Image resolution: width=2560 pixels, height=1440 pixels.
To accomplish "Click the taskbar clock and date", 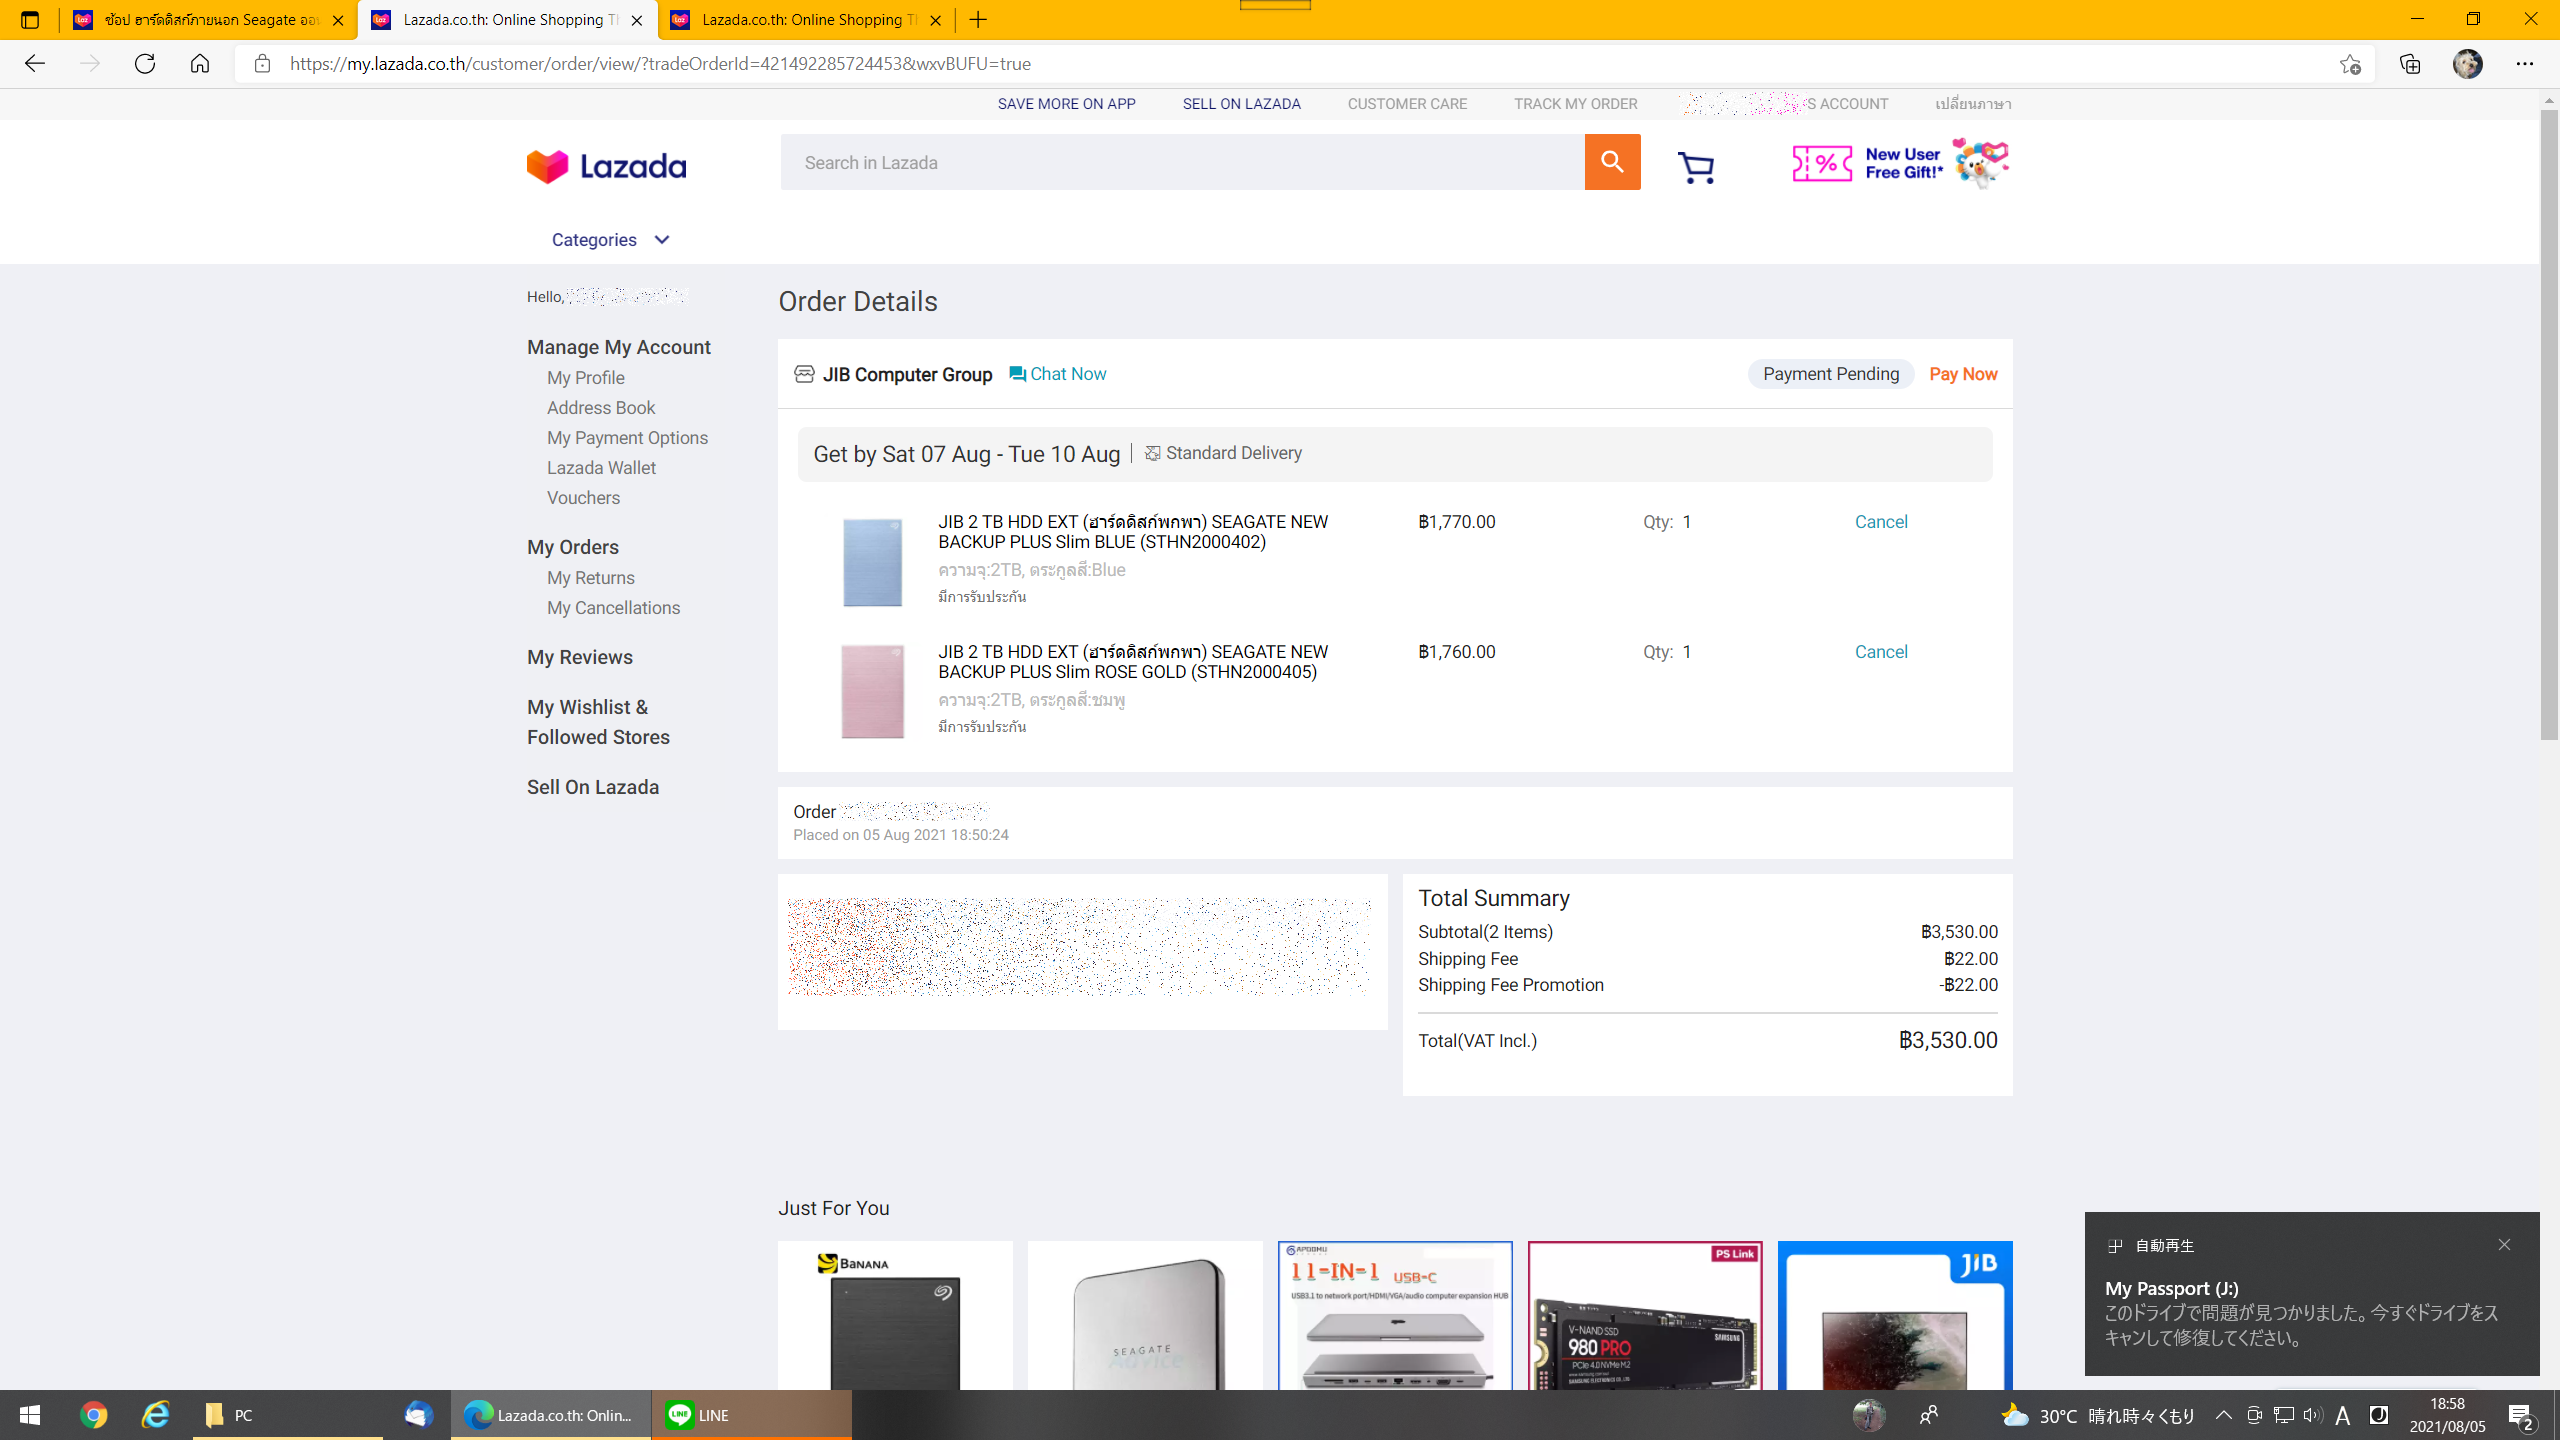I will [x=2447, y=1415].
